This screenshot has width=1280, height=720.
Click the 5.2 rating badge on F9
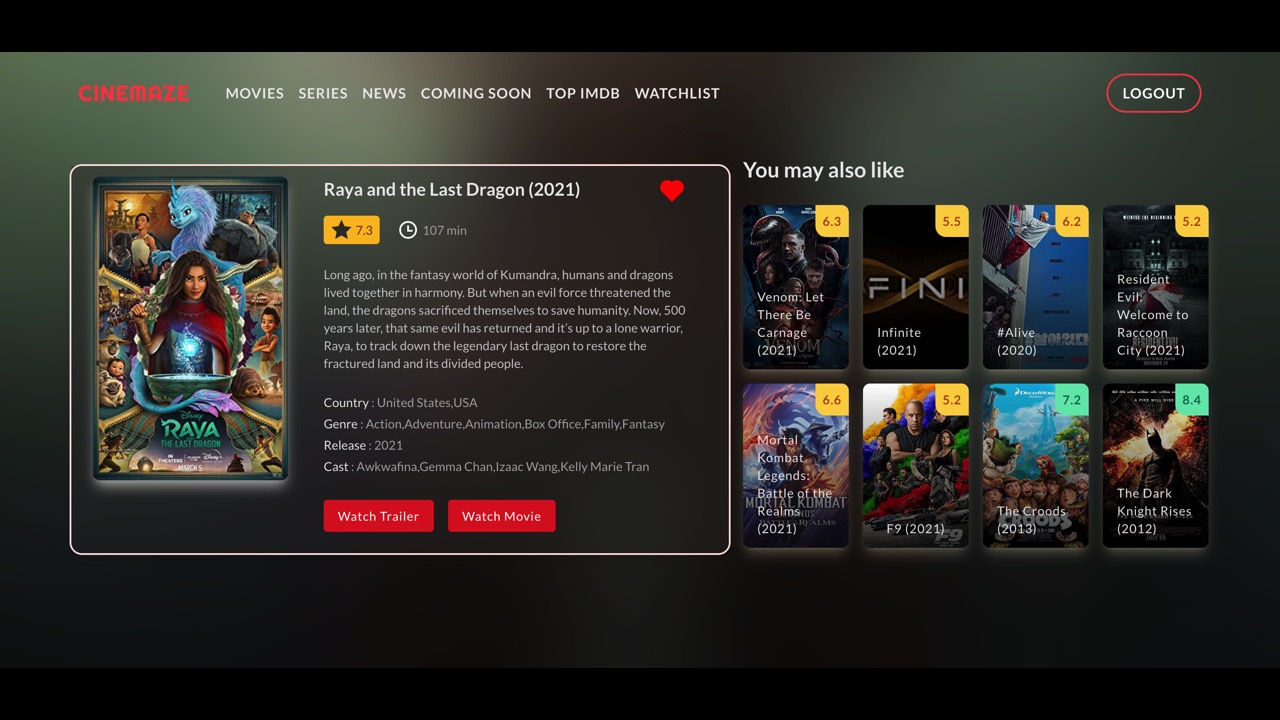coord(952,400)
